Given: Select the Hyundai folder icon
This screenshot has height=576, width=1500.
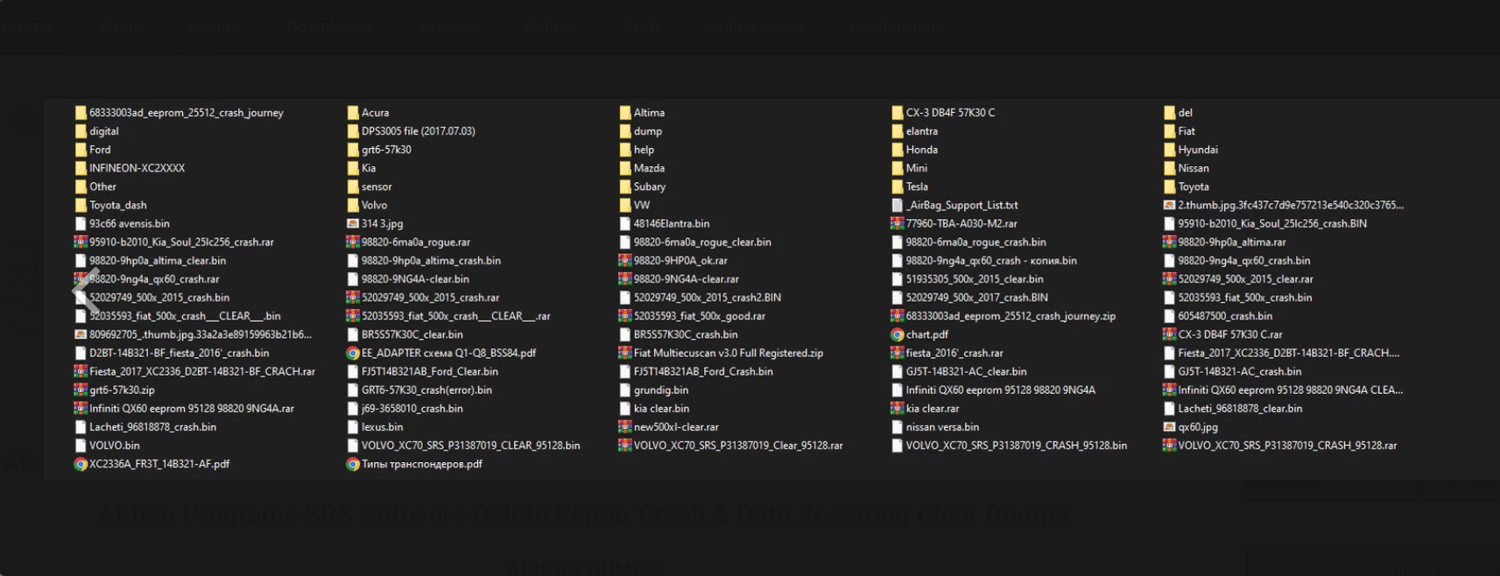Looking at the screenshot, I should point(1170,150).
